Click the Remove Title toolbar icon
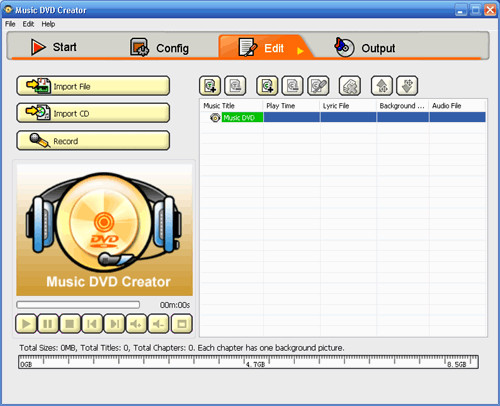Screen dimensions: 500x406 [x=235, y=86]
